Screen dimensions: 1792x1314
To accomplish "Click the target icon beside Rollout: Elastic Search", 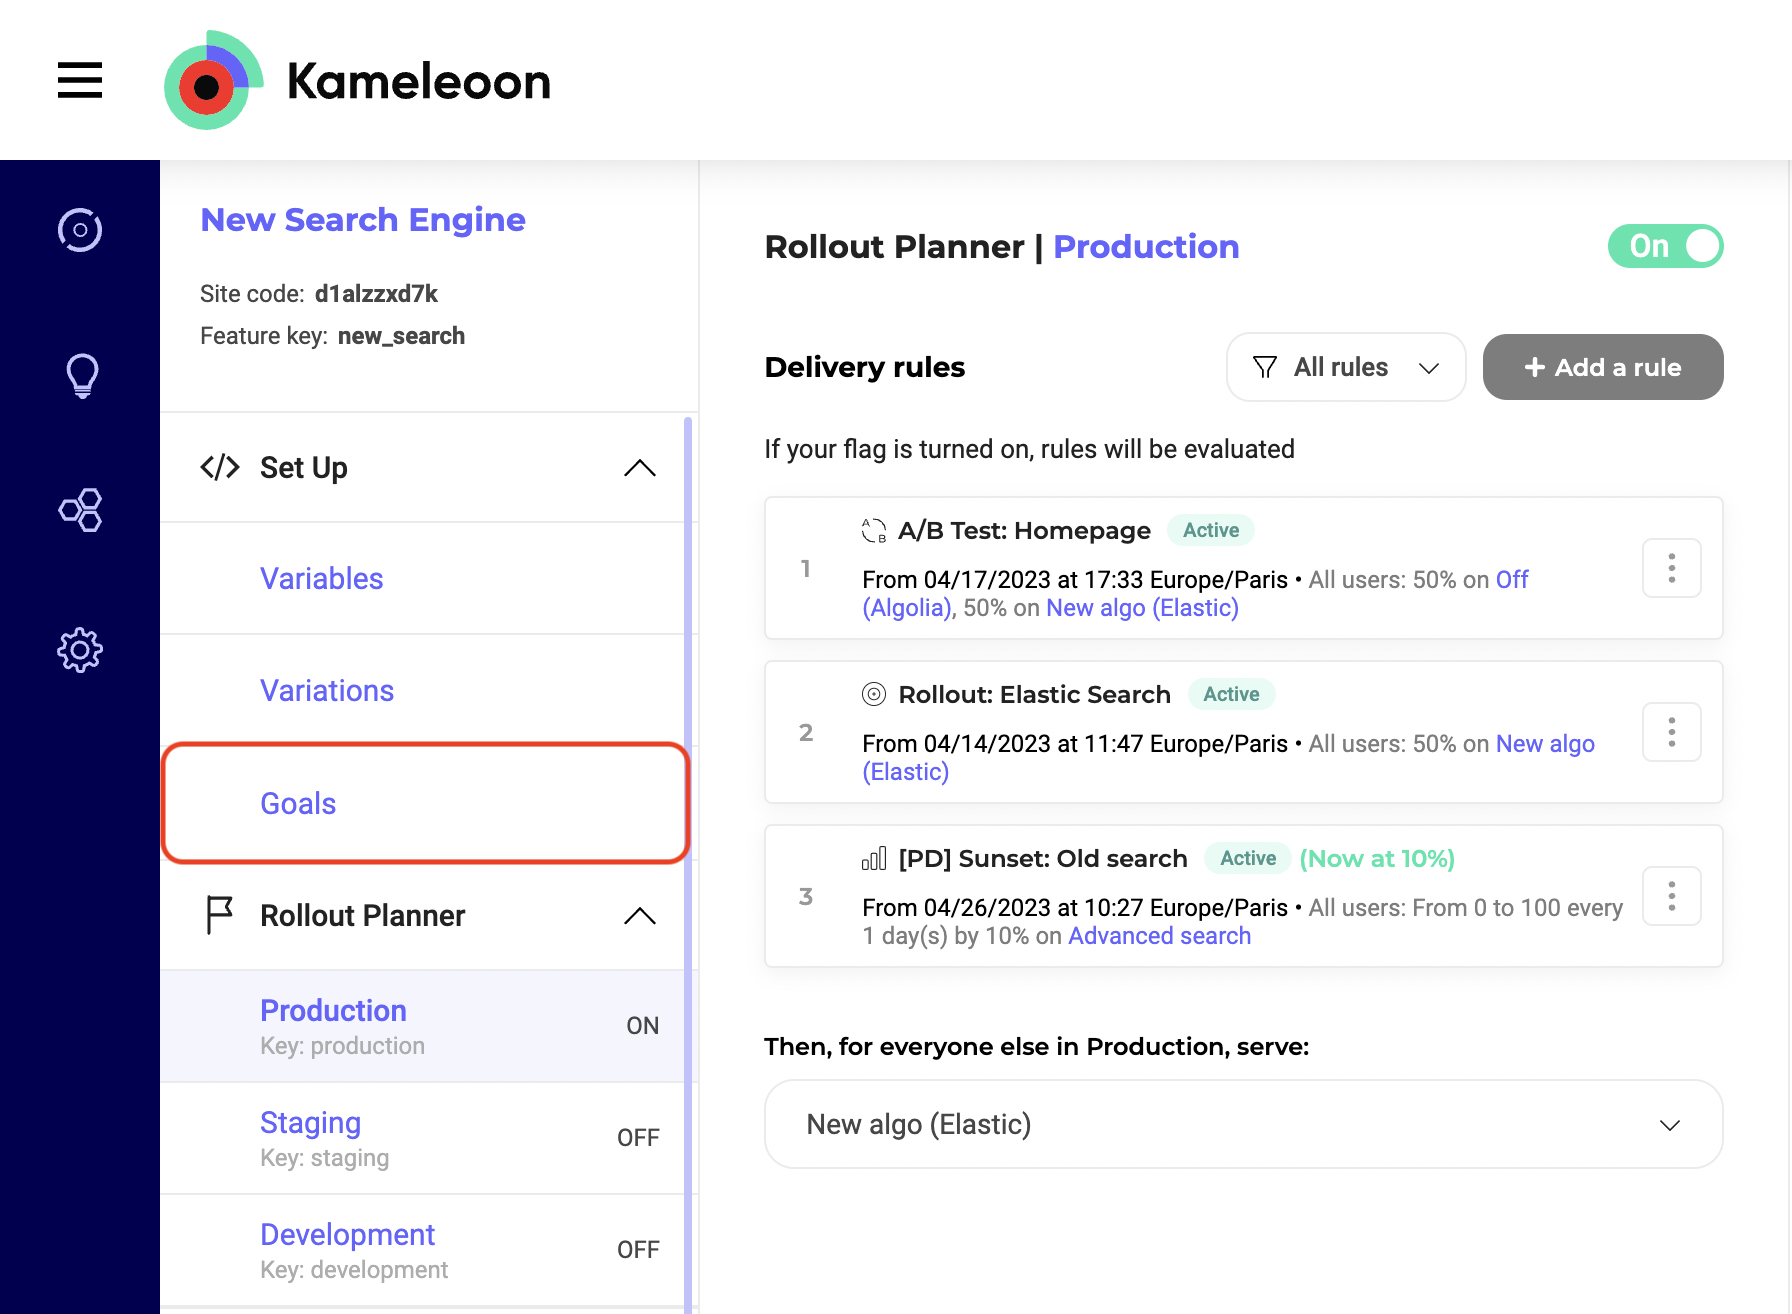I will [x=874, y=694].
